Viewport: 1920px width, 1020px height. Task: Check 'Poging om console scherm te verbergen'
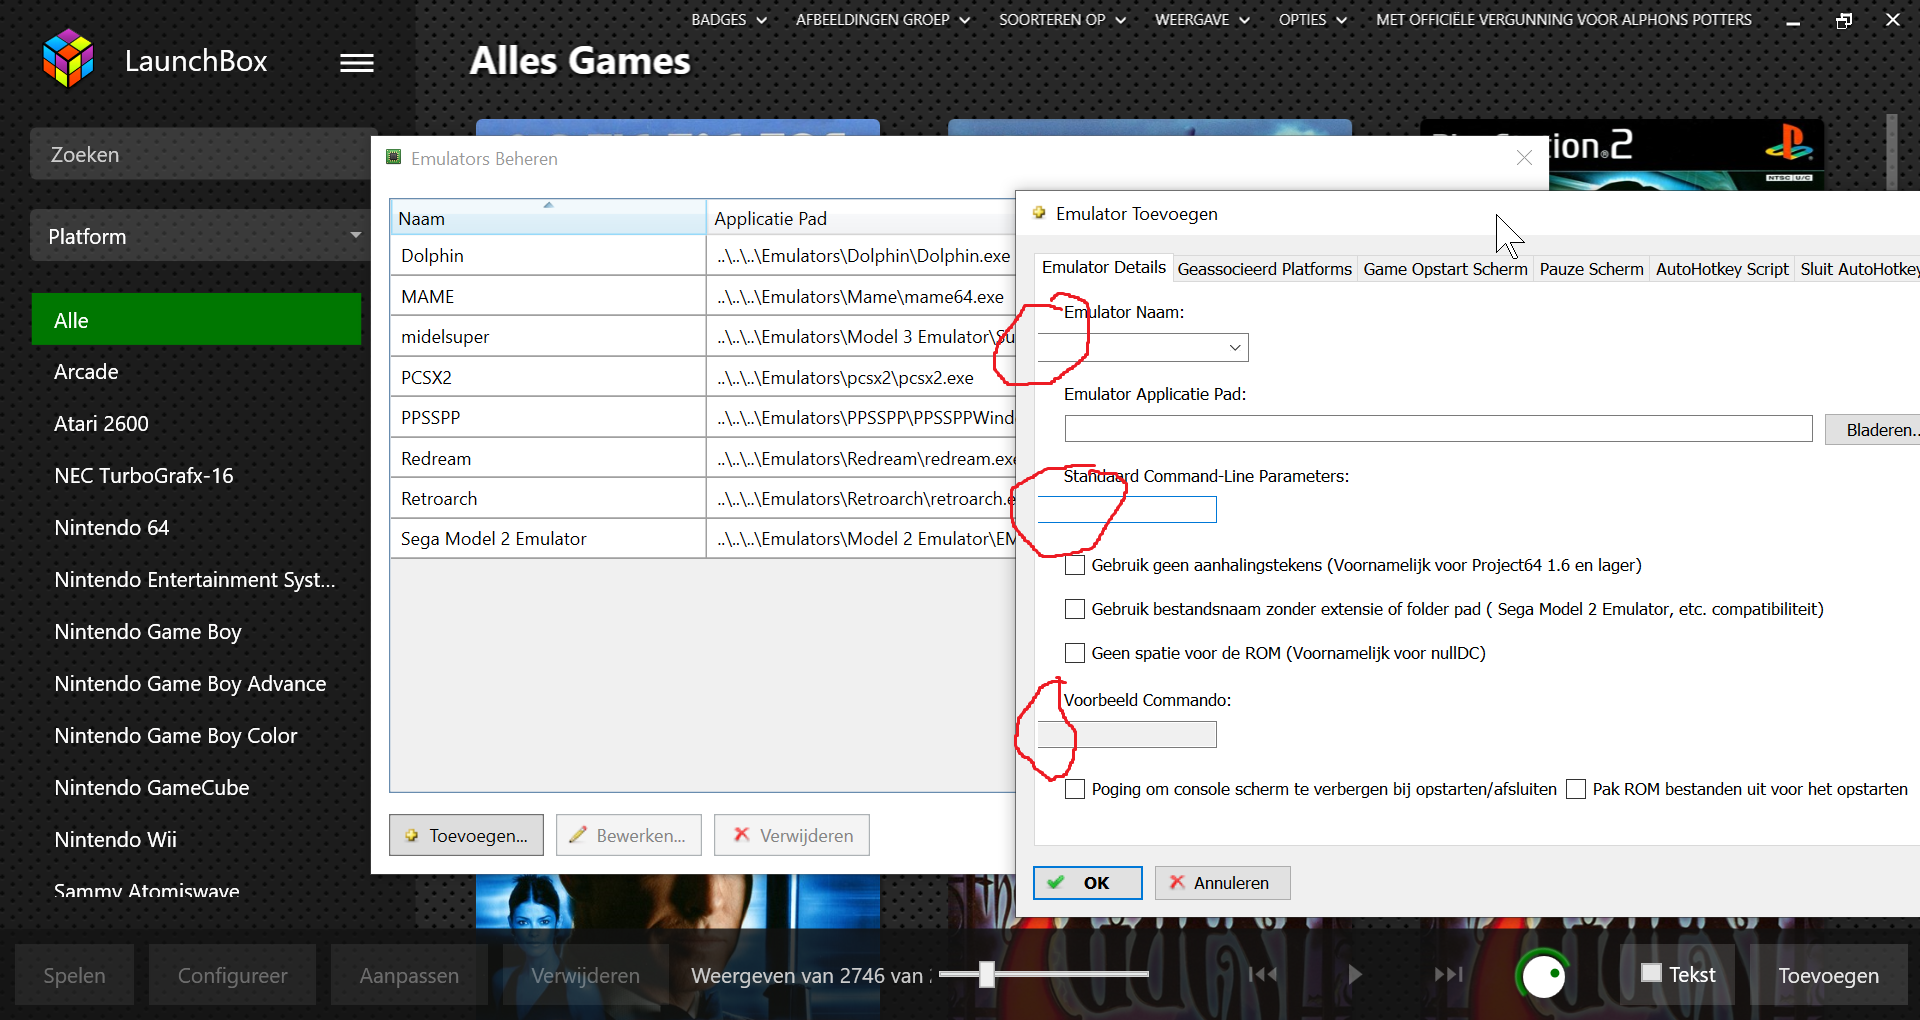point(1075,789)
